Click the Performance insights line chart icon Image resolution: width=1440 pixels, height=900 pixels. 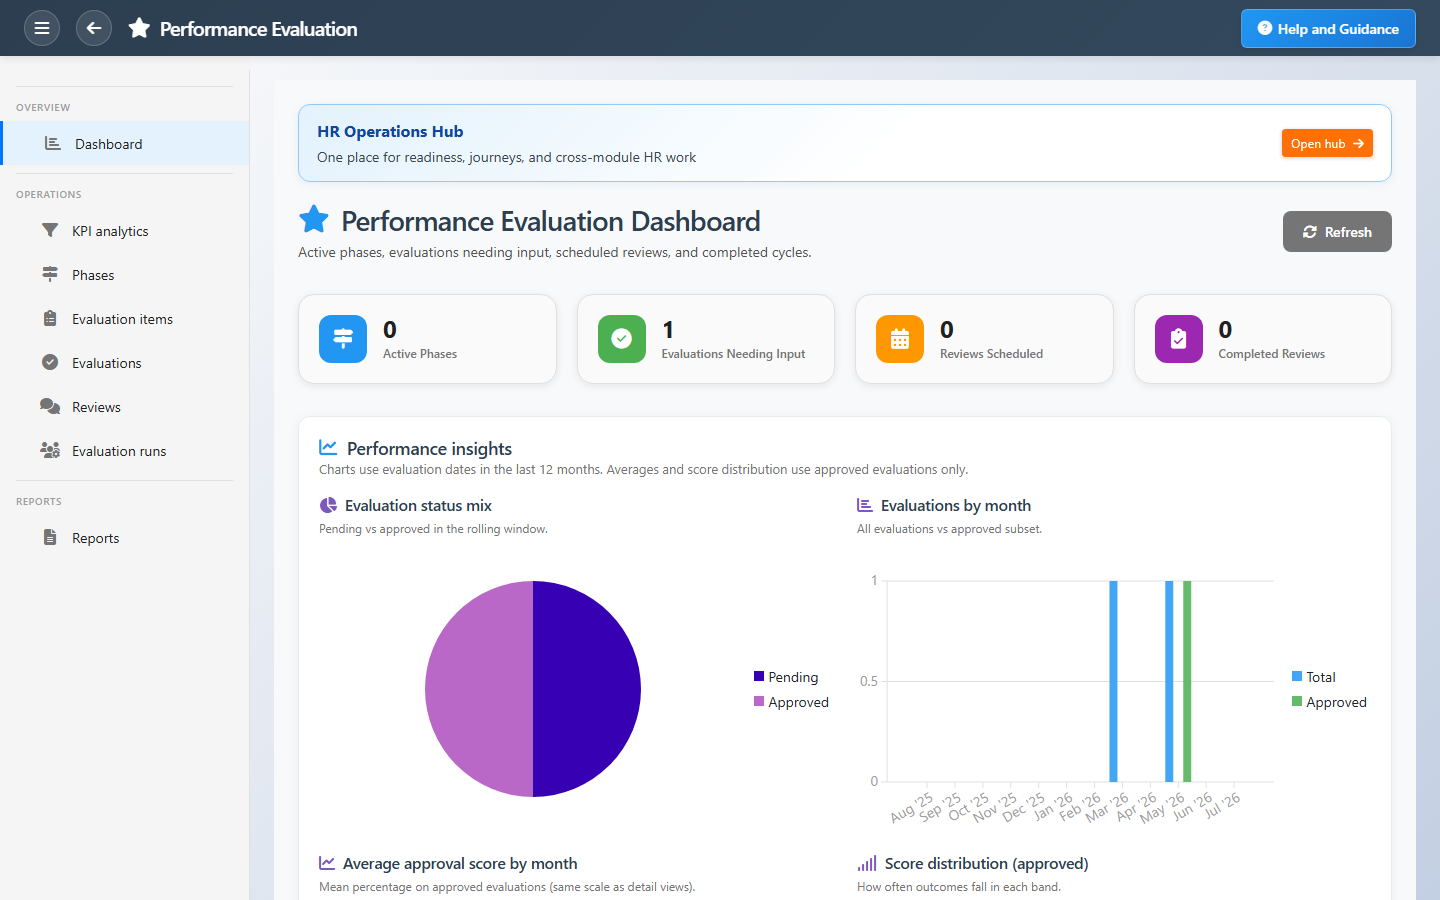[328, 447]
